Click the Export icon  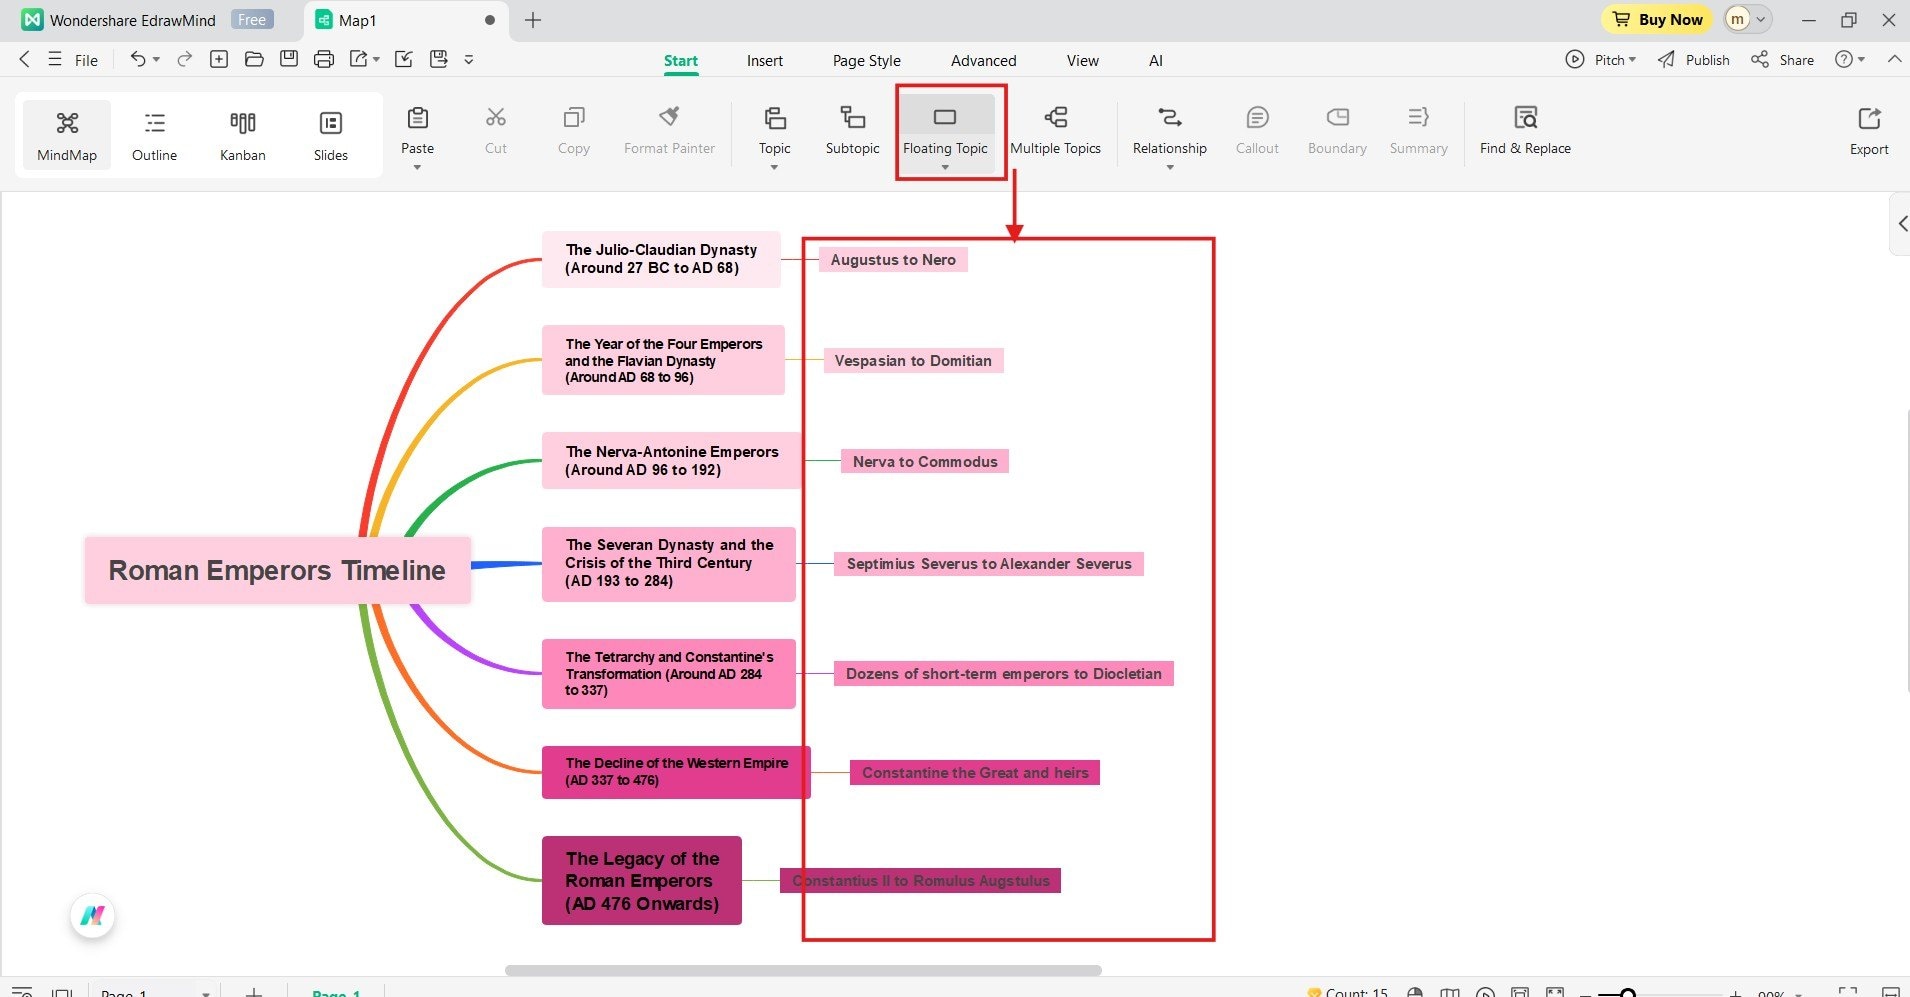(1869, 119)
